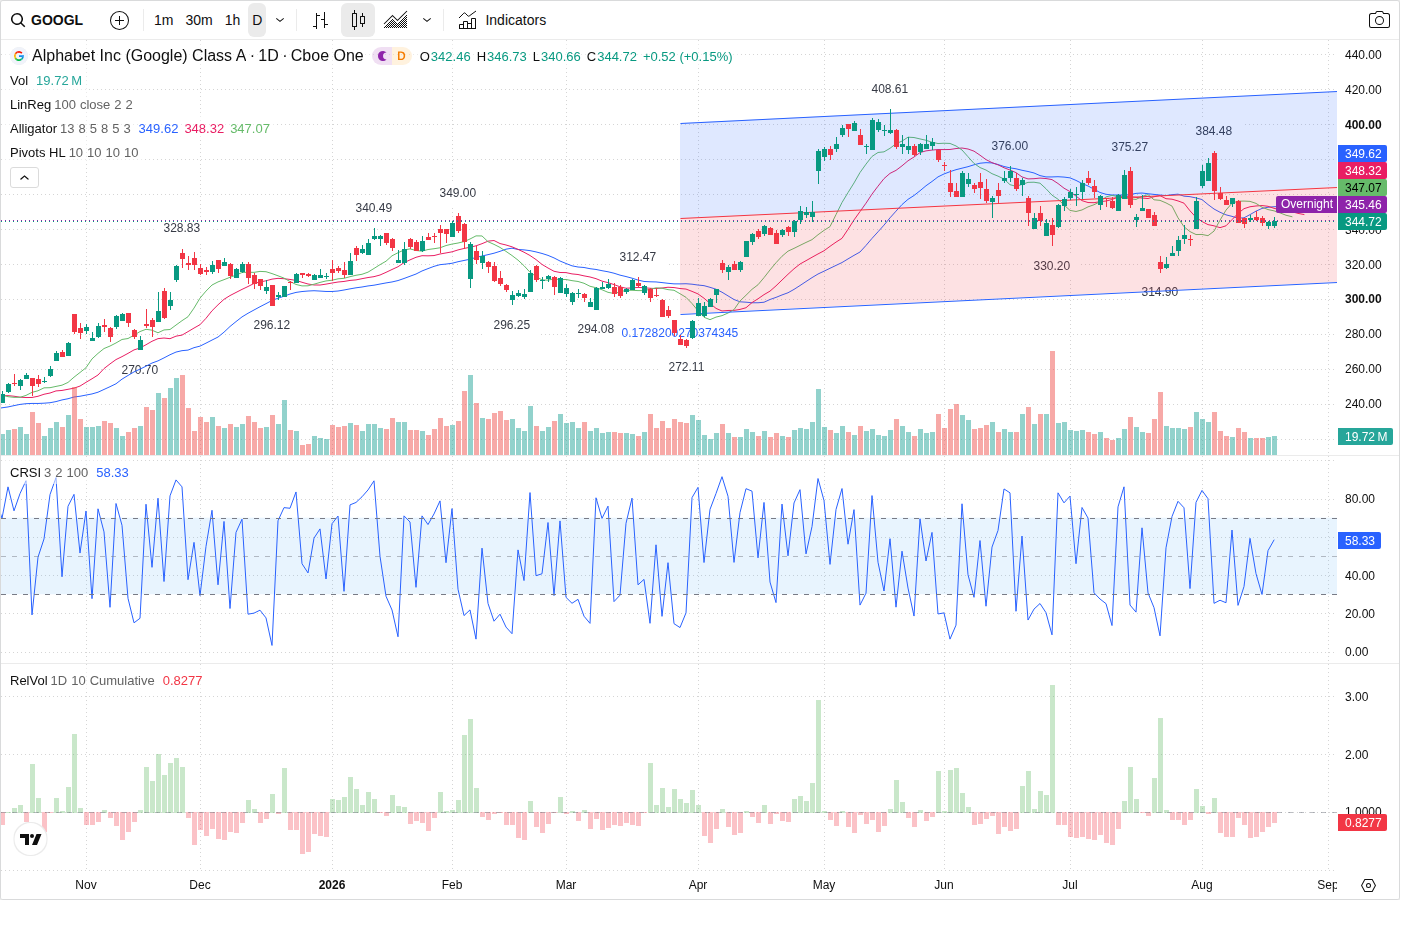
Task: Collapse the indicator legend with the chevron button
Action: (25, 177)
